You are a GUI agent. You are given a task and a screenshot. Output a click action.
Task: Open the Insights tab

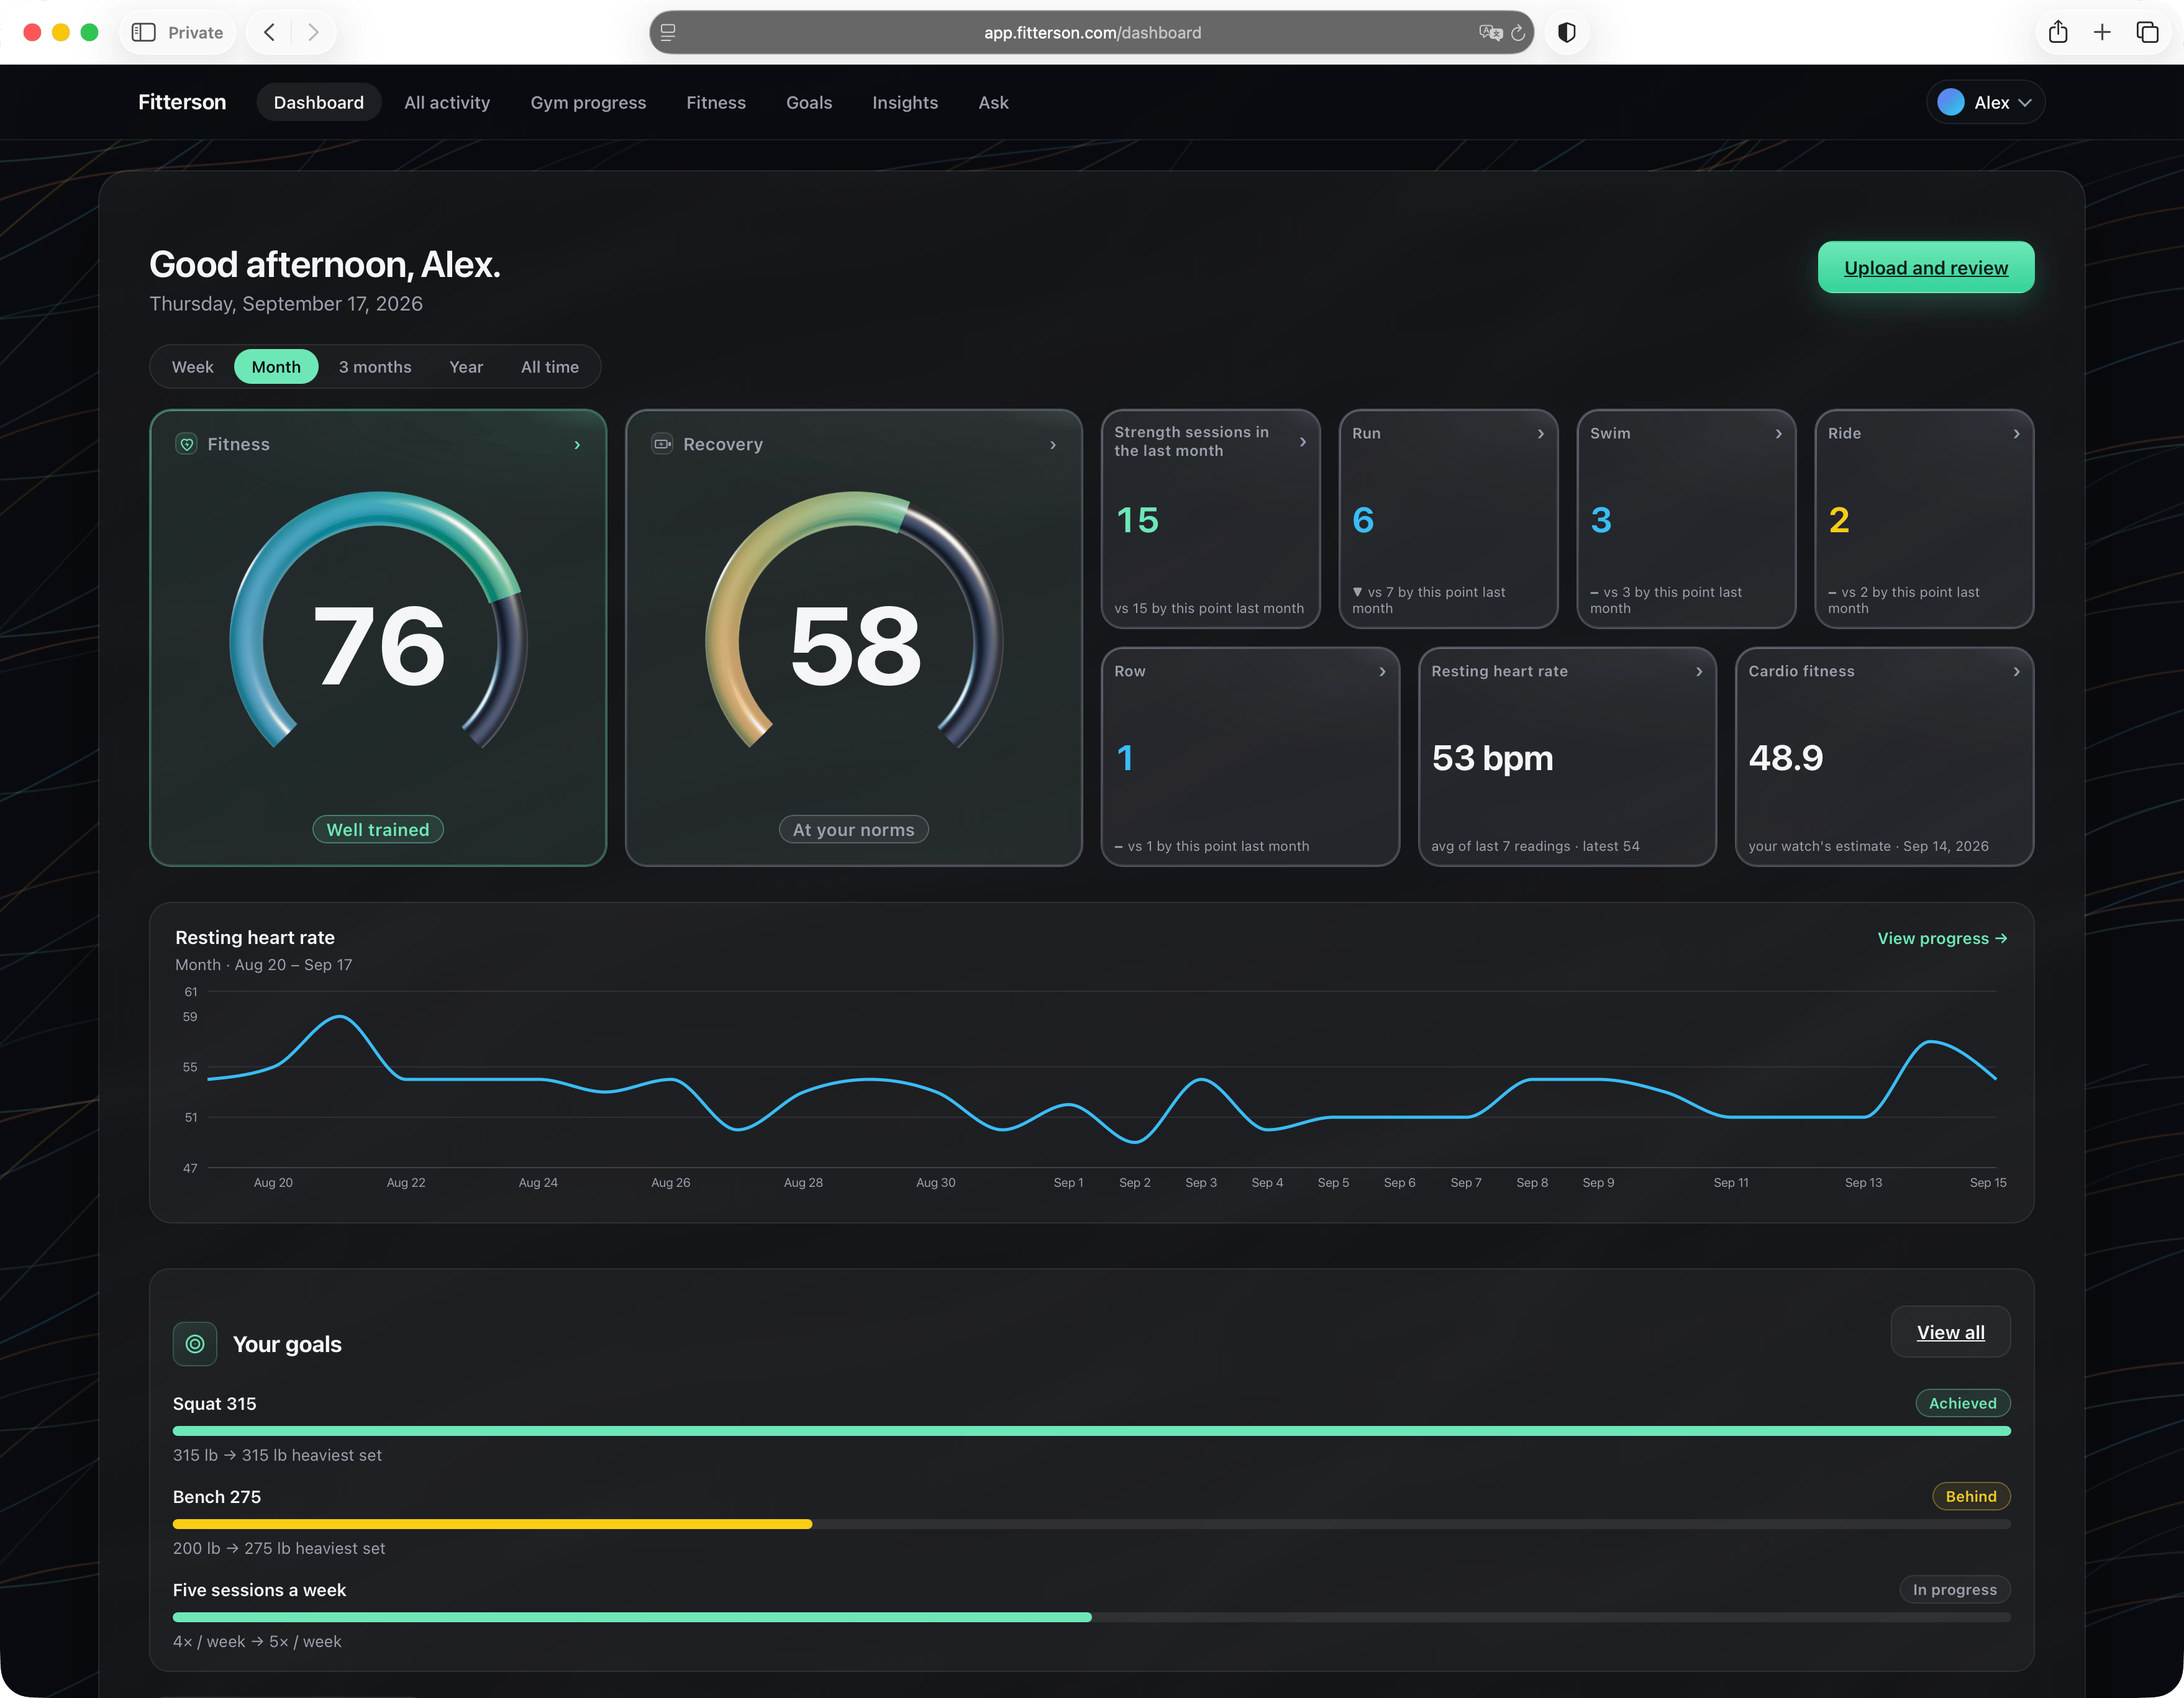pos(905,102)
